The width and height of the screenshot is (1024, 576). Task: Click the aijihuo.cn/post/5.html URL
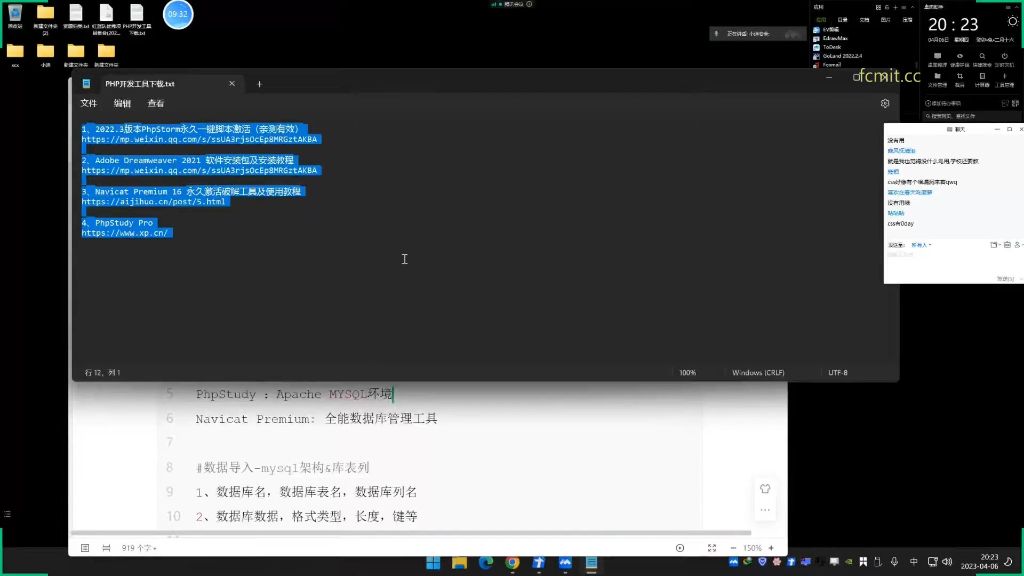(x=153, y=202)
